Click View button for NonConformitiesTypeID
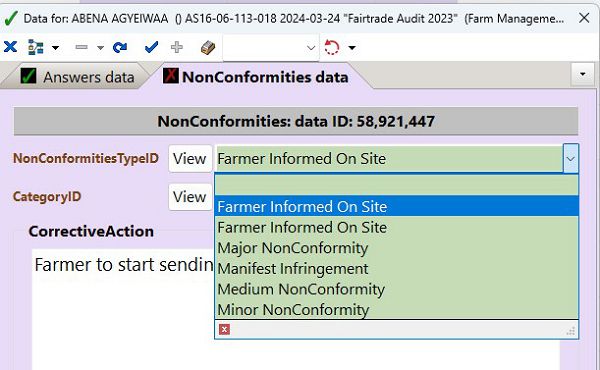This screenshot has height=370, width=600. tap(190, 158)
